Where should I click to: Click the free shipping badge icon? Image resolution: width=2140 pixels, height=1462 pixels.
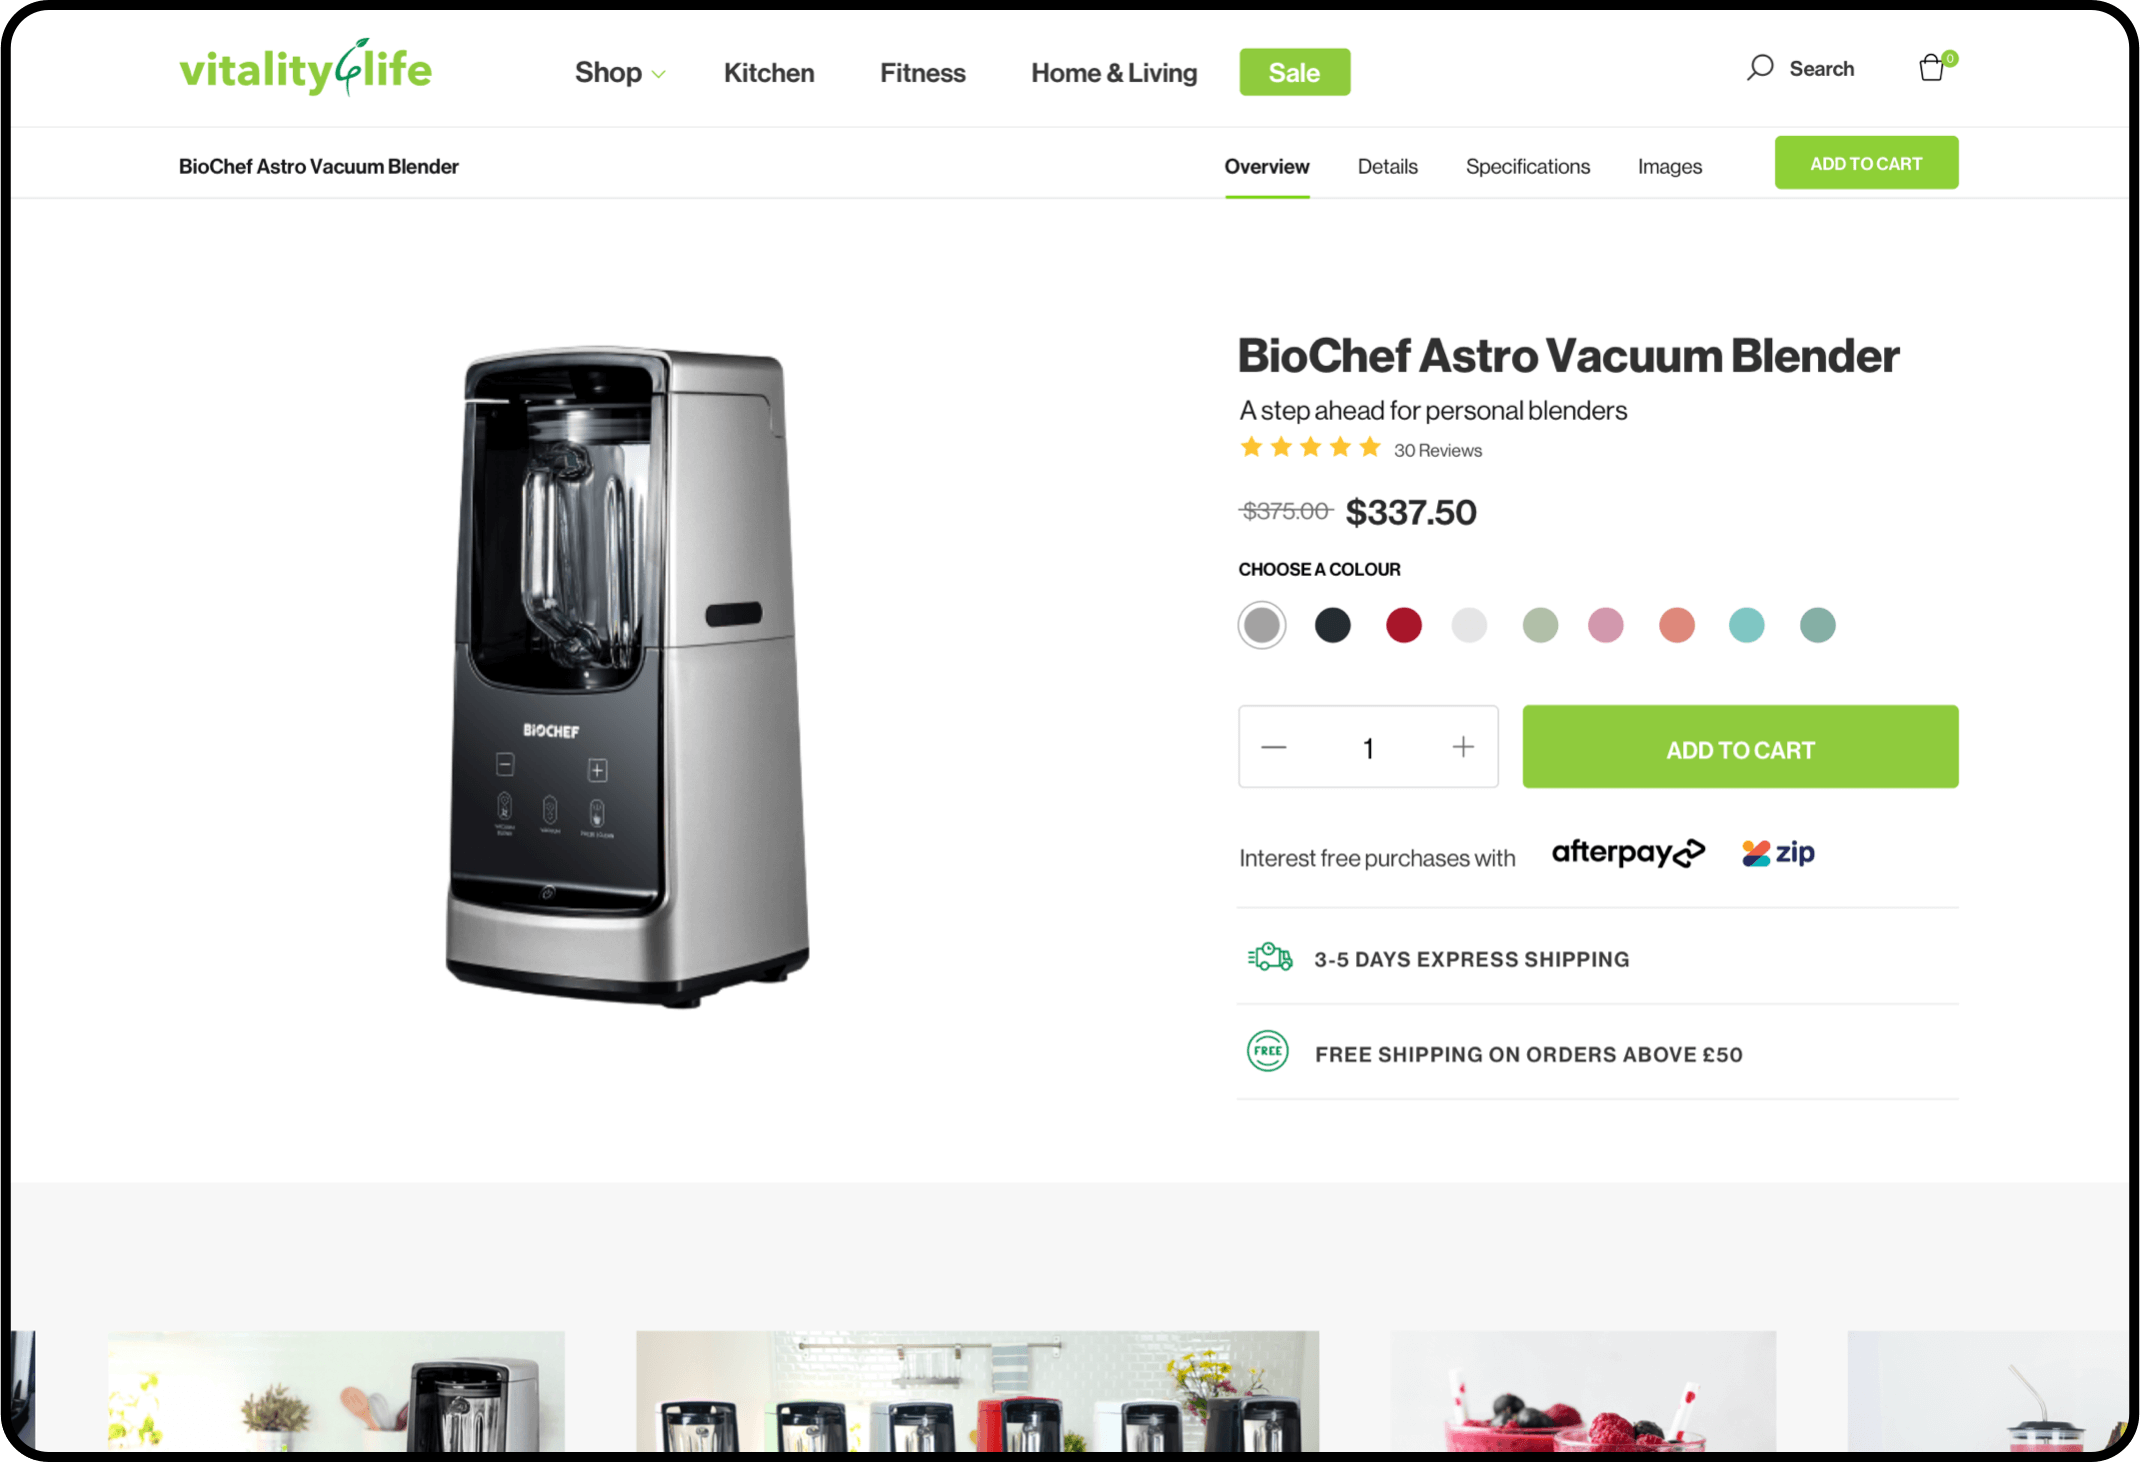pyautogui.click(x=1268, y=1051)
